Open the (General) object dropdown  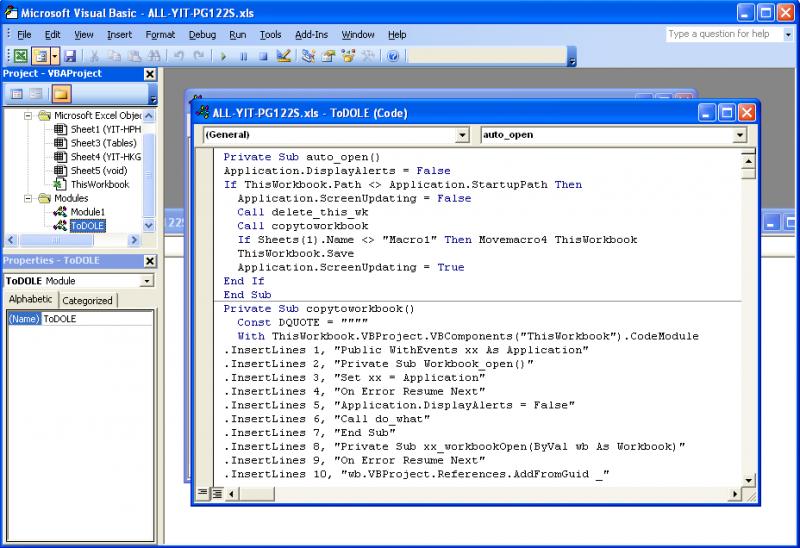[462, 135]
